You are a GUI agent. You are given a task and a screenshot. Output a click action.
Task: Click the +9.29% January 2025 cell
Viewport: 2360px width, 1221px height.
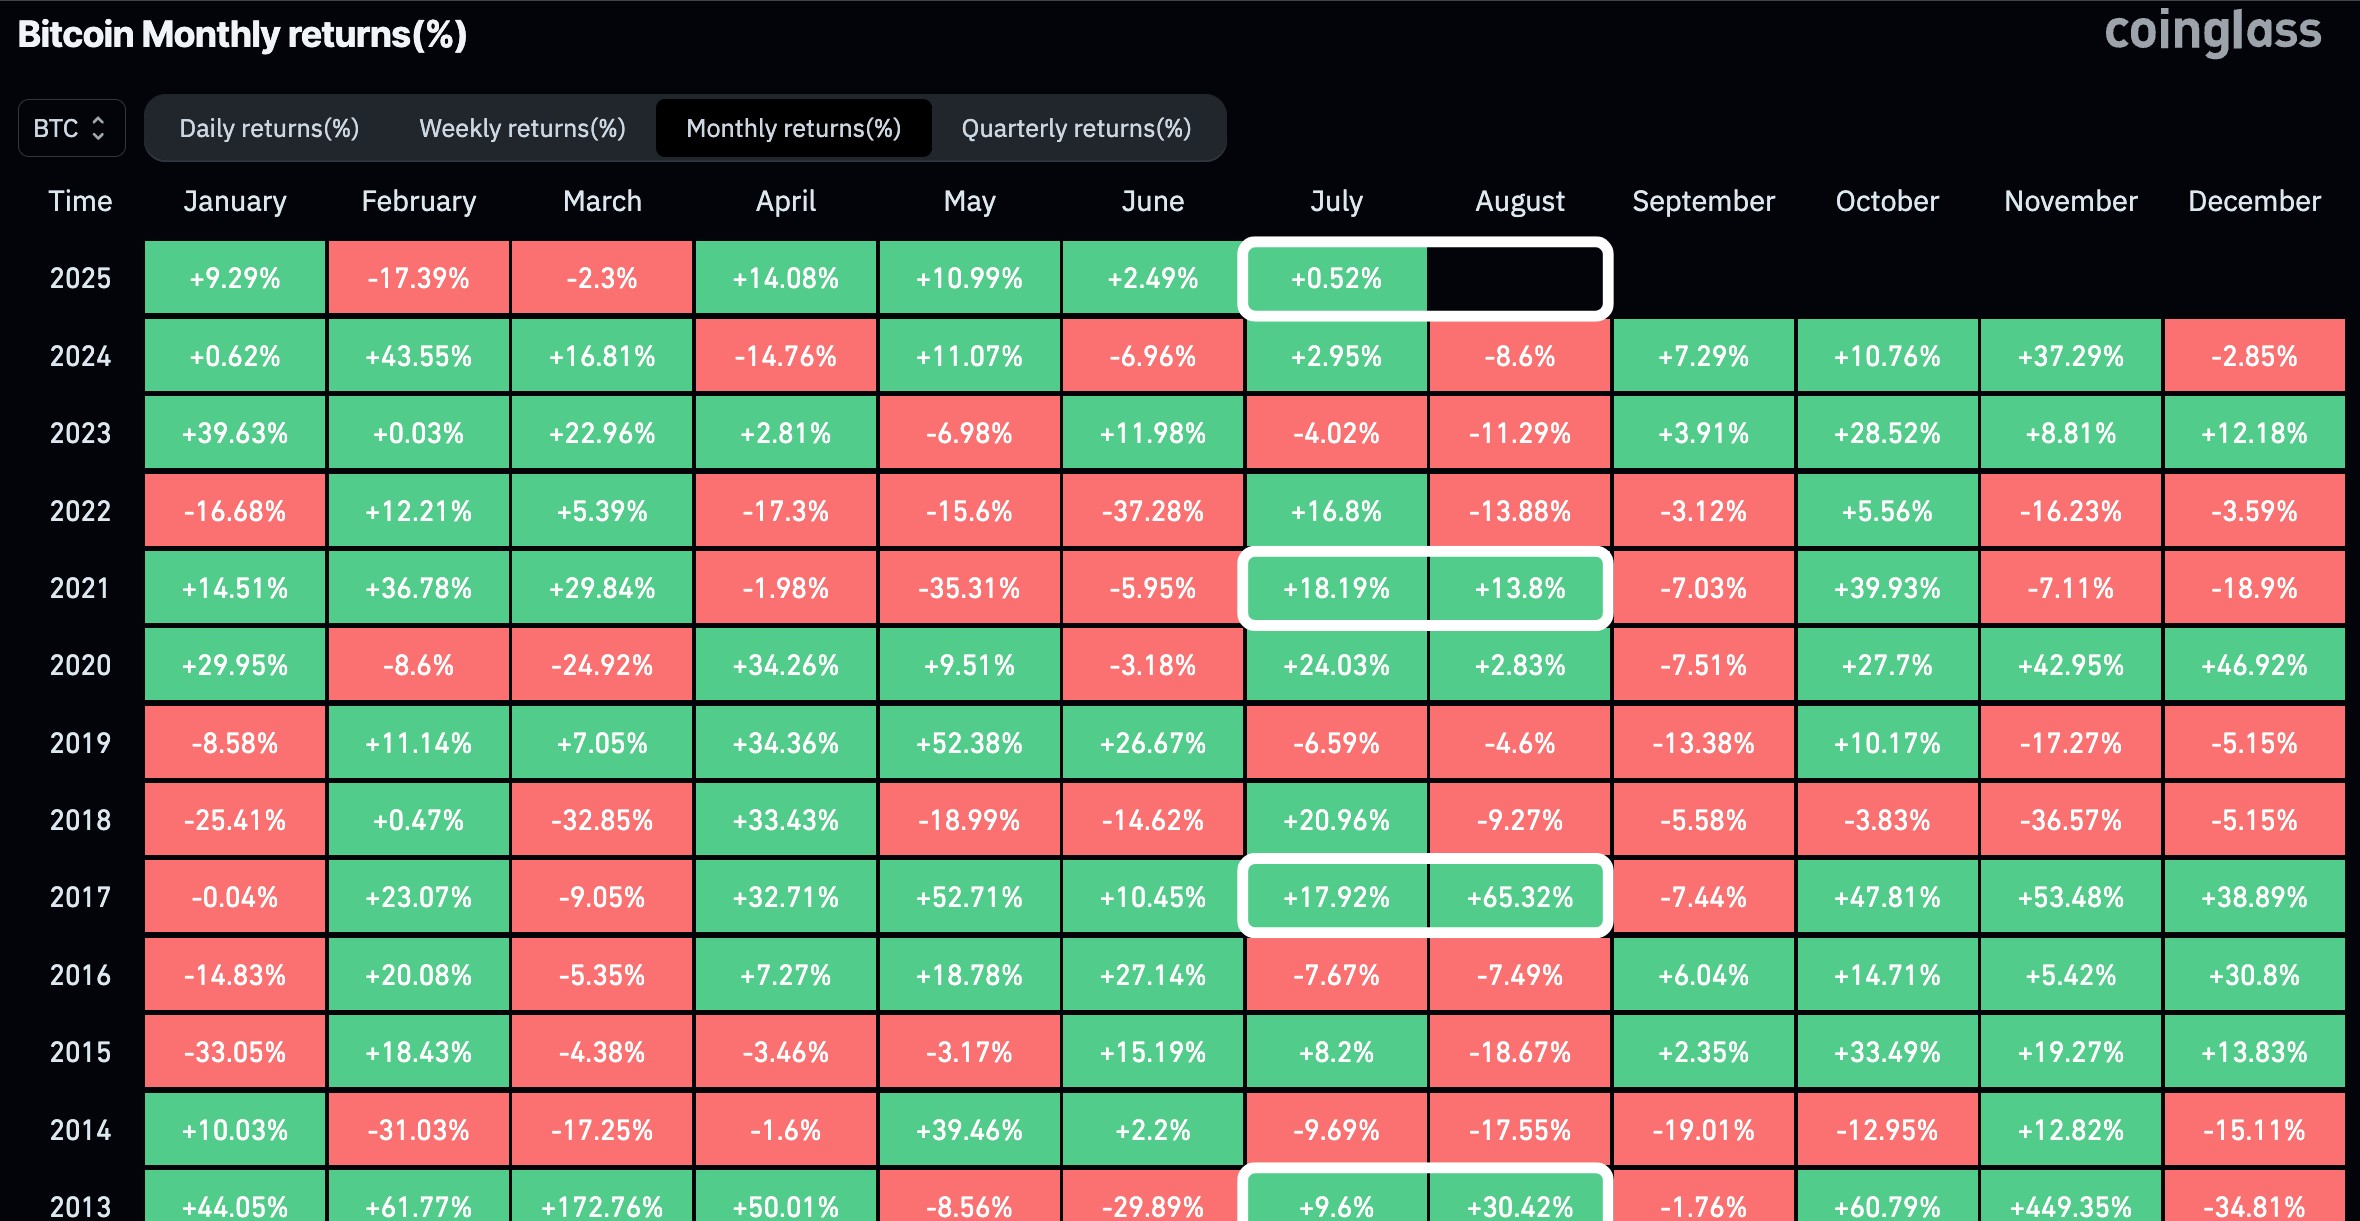(235, 277)
